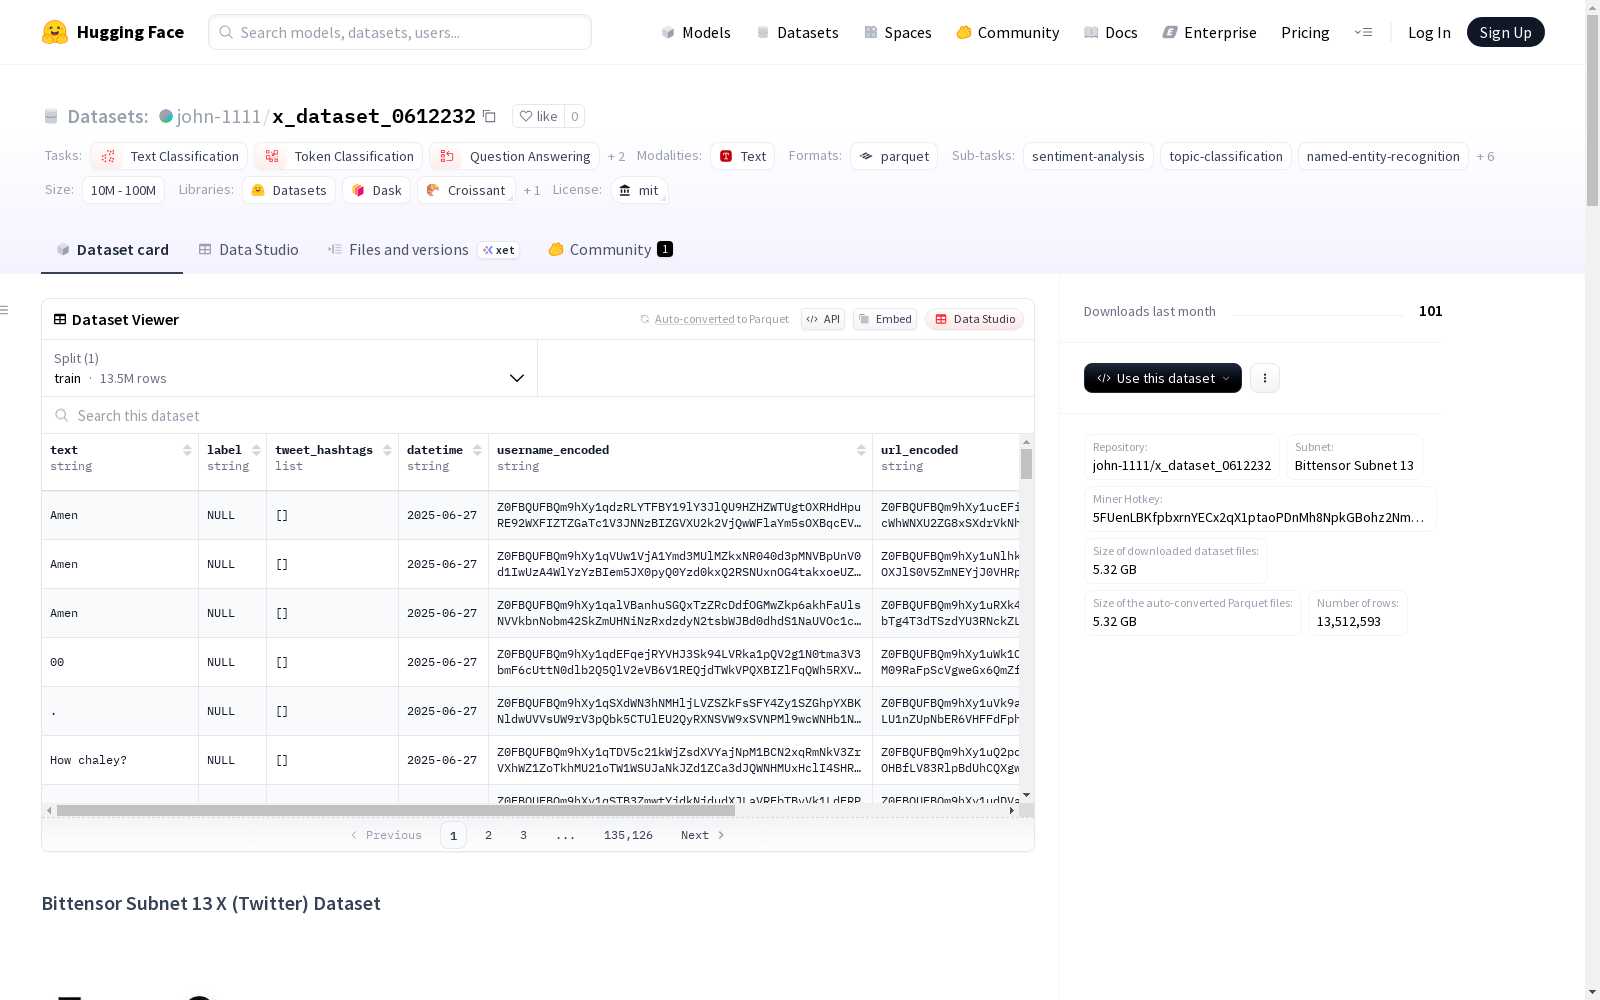Click the mit license tag
Screen dimensions: 1600x1000
point(639,190)
